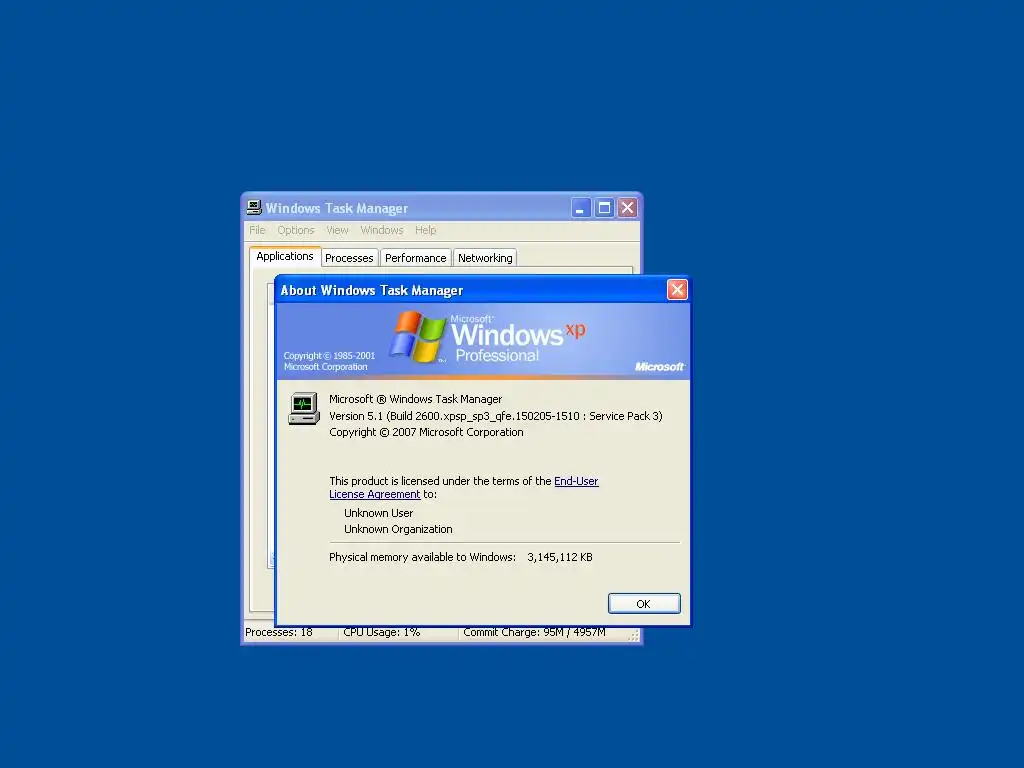Viewport: 1024px width, 768px height.
Task: Switch to the Applications tab
Action: [x=285, y=257]
